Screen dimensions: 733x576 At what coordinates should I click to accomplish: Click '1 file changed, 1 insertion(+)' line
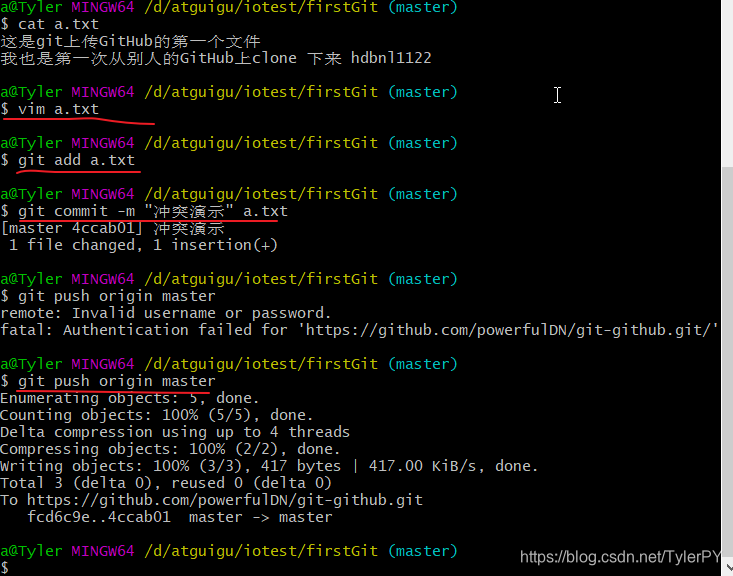(x=143, y=245)
